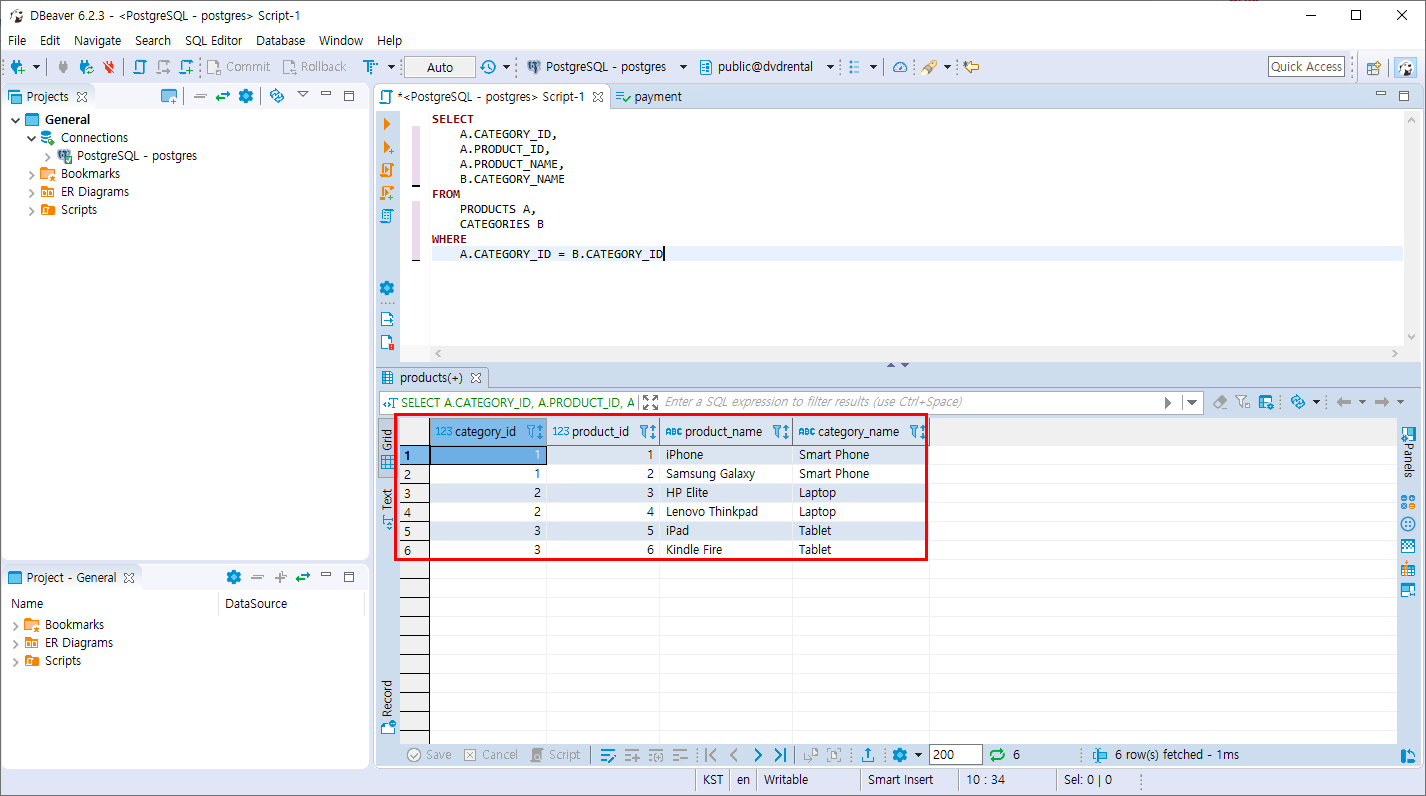The height and width of the screenshot is (796, 1426).
Task: Select Lenovo Thinkpad cell in results
Action: click(726, 512)
